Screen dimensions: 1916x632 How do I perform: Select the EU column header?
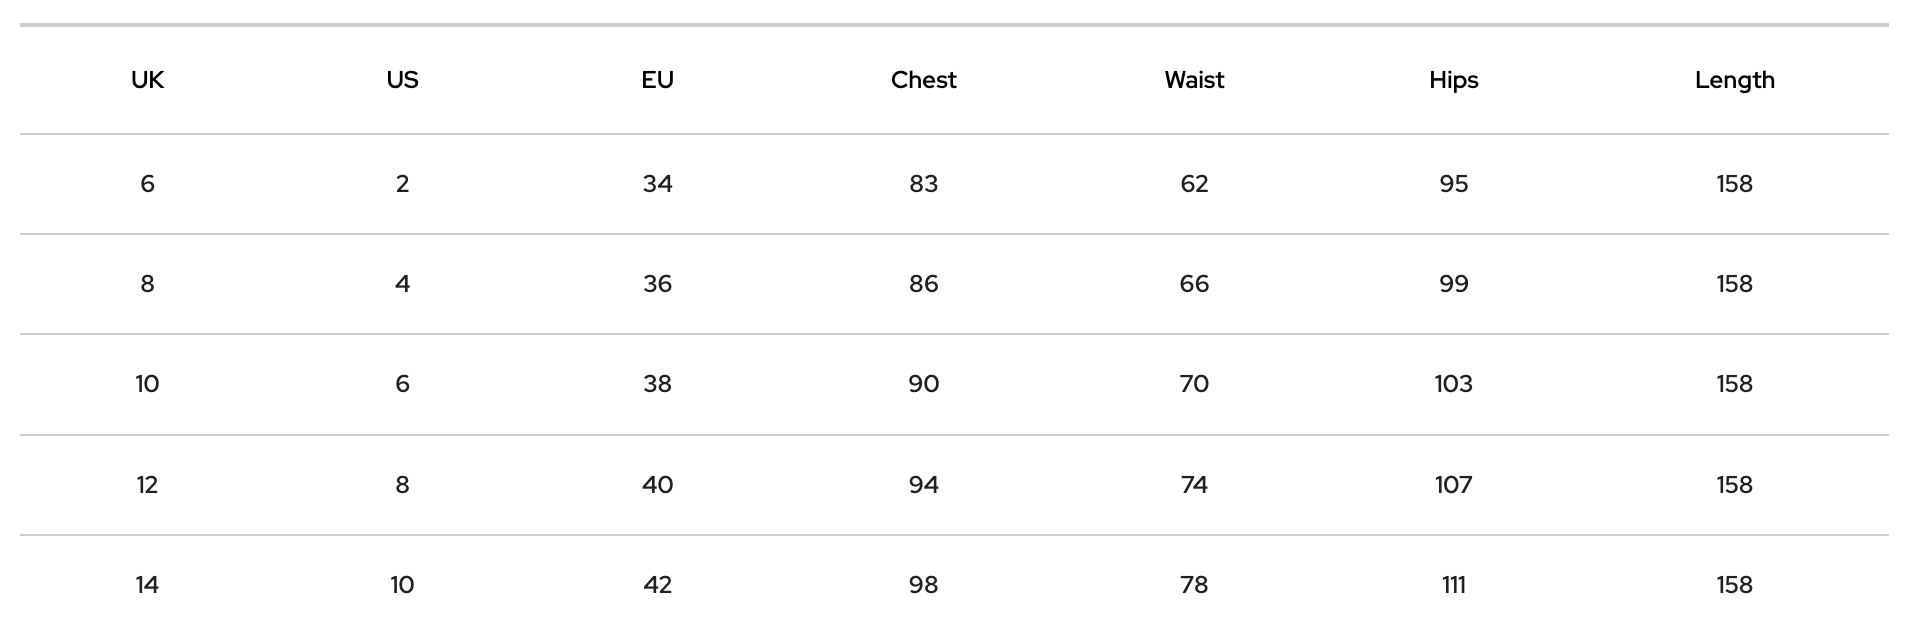657,80
